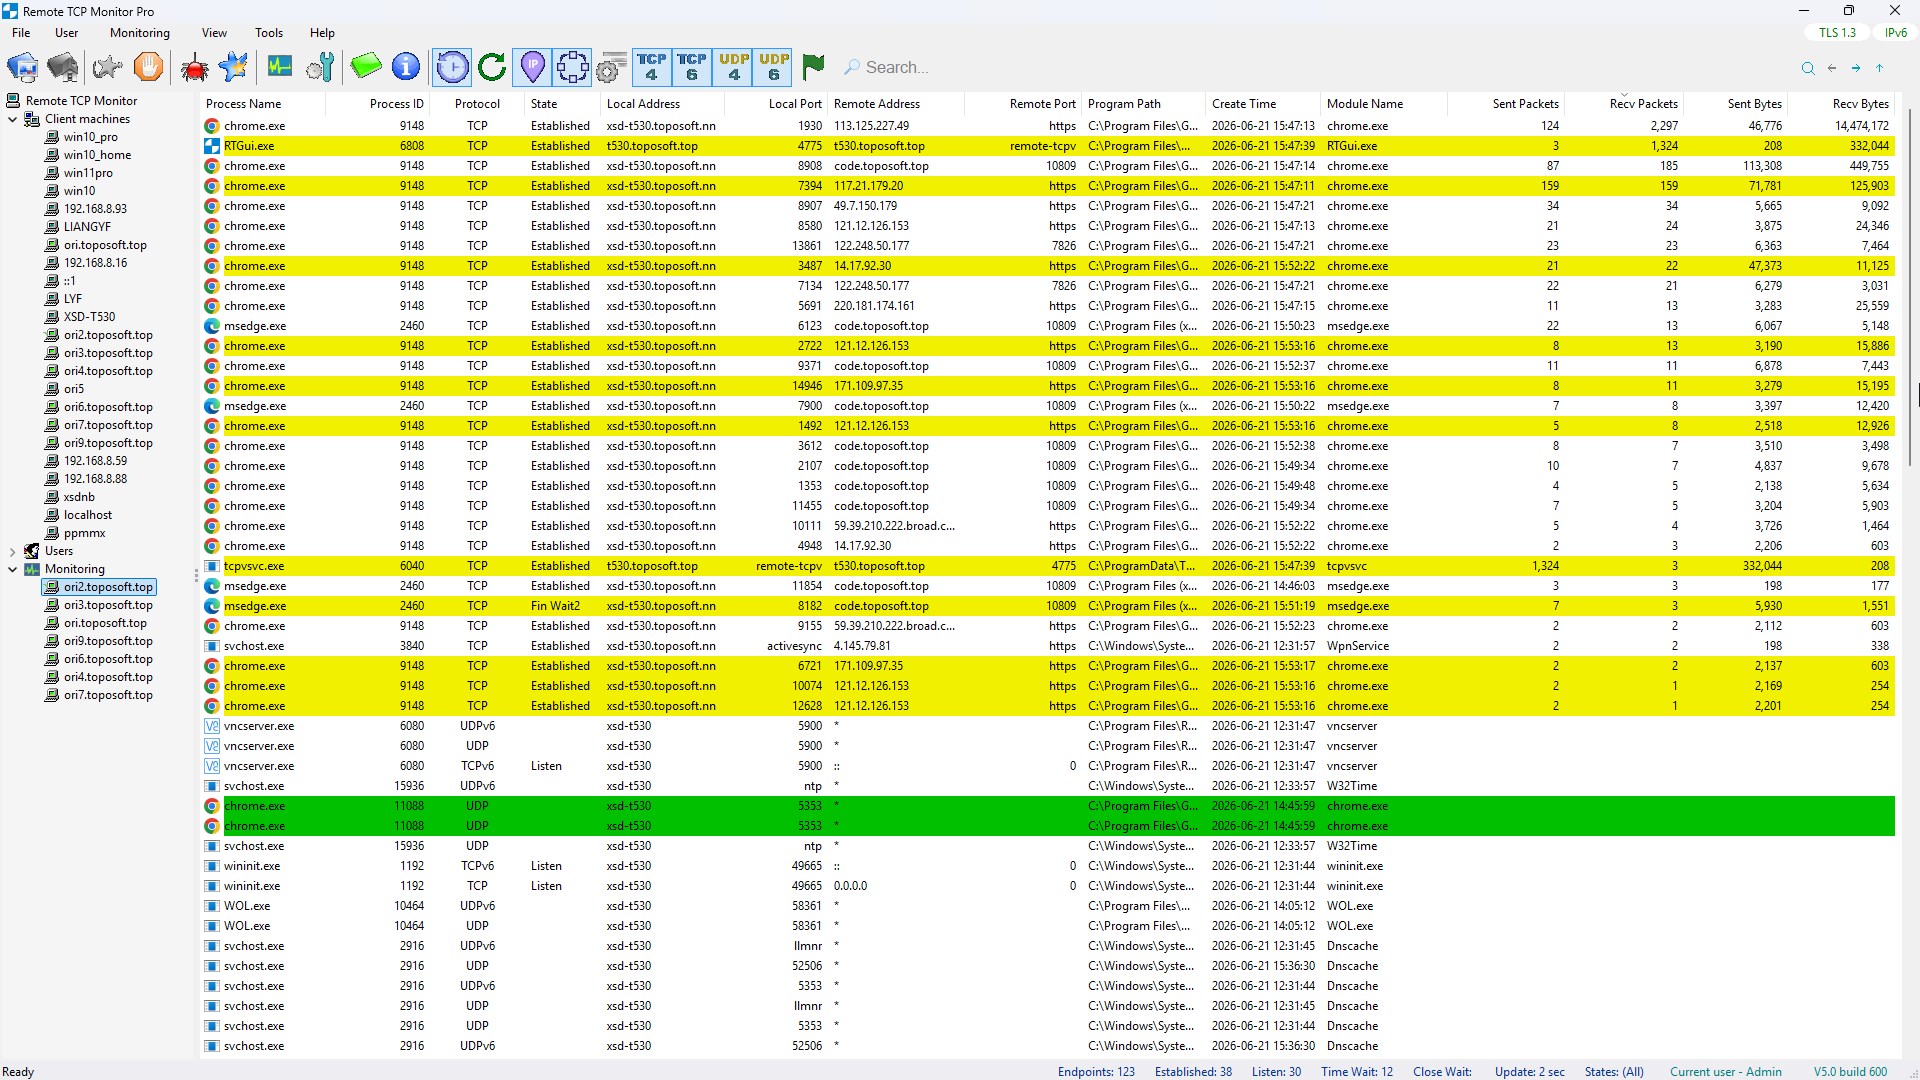Screen dimensions: 1920x1080
Task: Select ori2.toposoft.top under Monitoring
Action: point(108,587)
